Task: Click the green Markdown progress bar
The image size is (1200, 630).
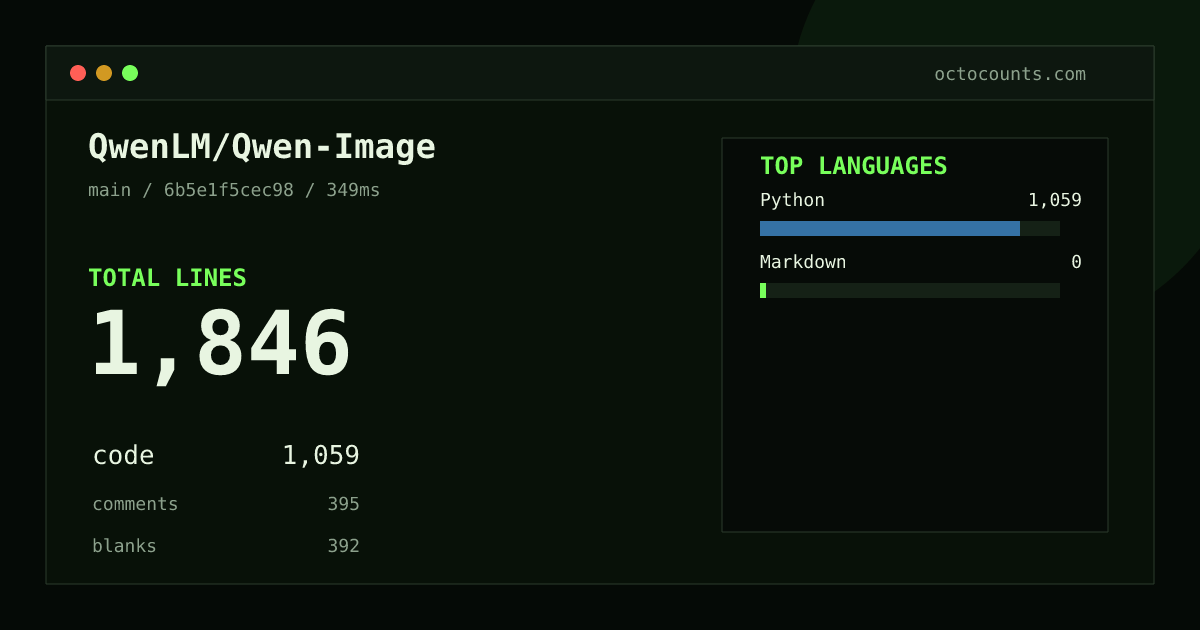Action: [763, 290]
